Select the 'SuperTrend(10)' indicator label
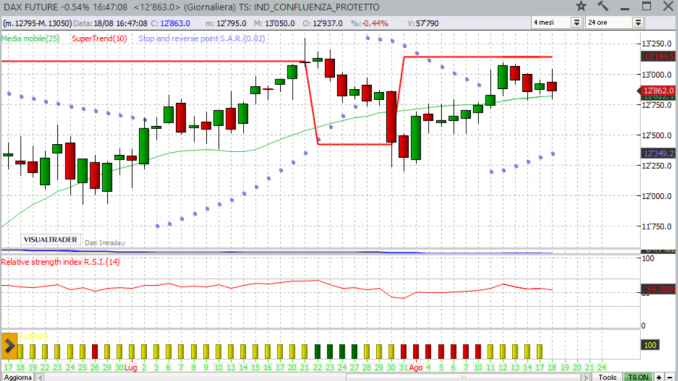The width and height of the screenshot is (678, 381). click(99, 38)
